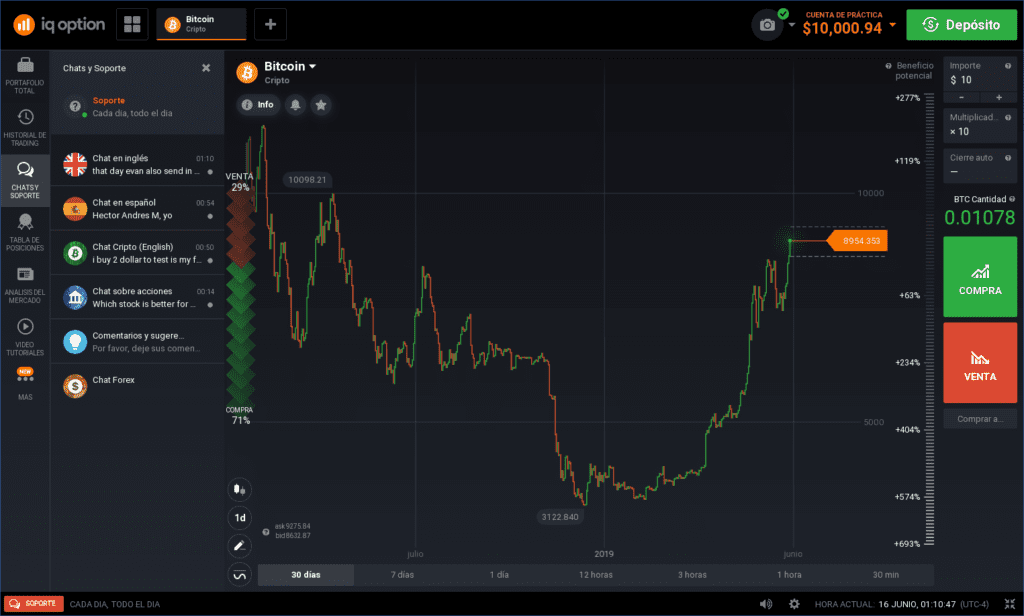Open the Bitcoin Info button
Screen dimensions: 1024x616
(x=258, y=105)
